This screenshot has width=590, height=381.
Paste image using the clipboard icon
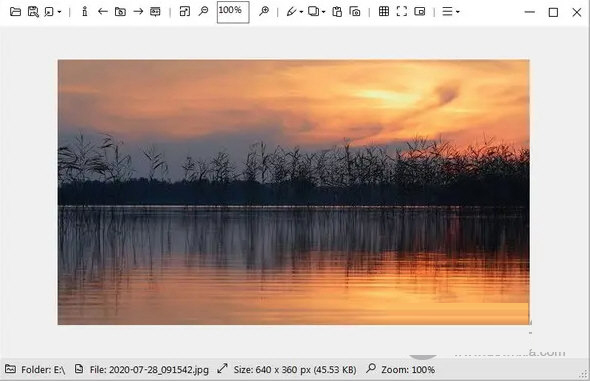(337, 12)
